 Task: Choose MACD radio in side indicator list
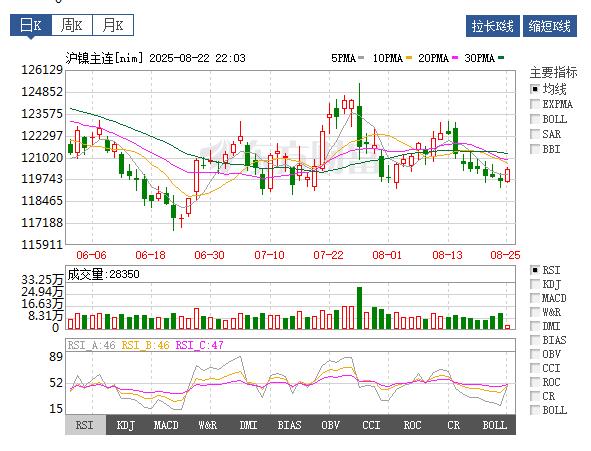point(534,298)
